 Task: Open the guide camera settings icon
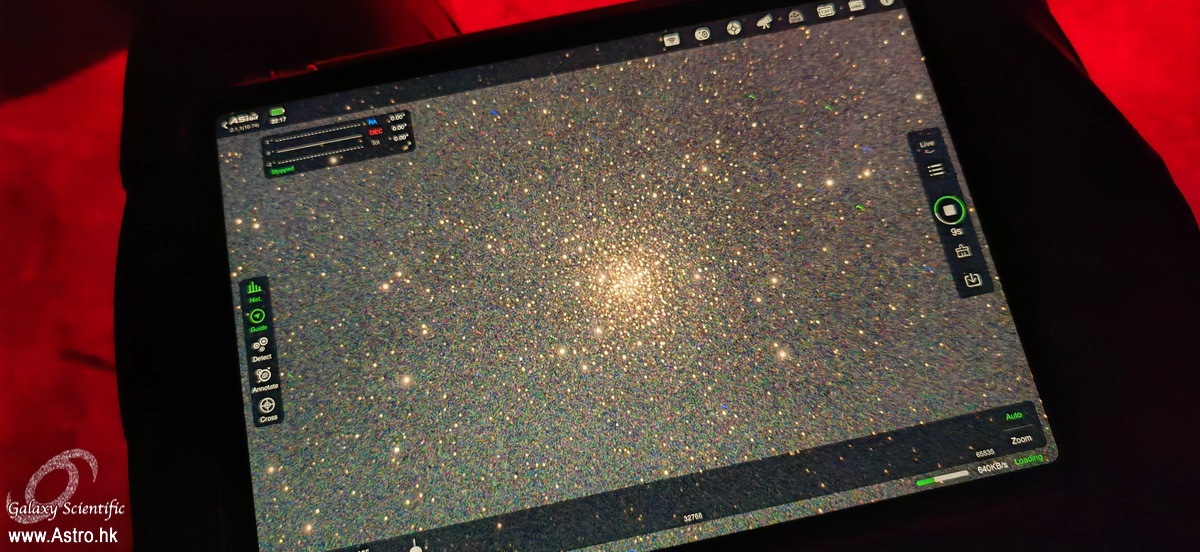[x=734, y=27]
